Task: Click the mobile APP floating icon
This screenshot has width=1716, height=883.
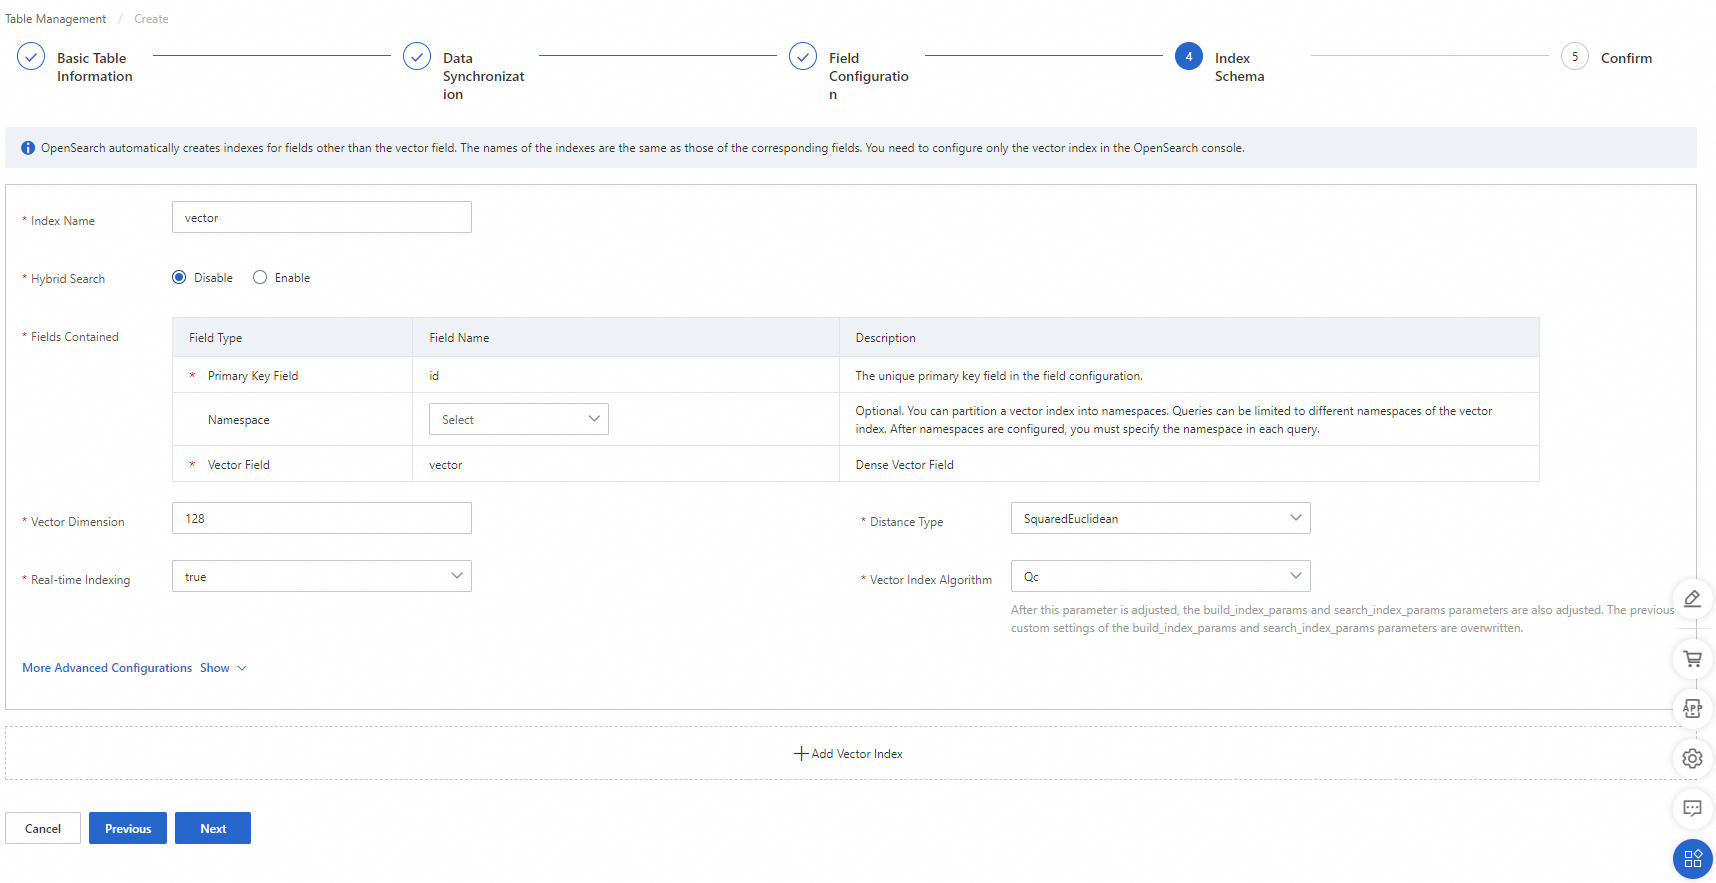Action: [1692, 709]
